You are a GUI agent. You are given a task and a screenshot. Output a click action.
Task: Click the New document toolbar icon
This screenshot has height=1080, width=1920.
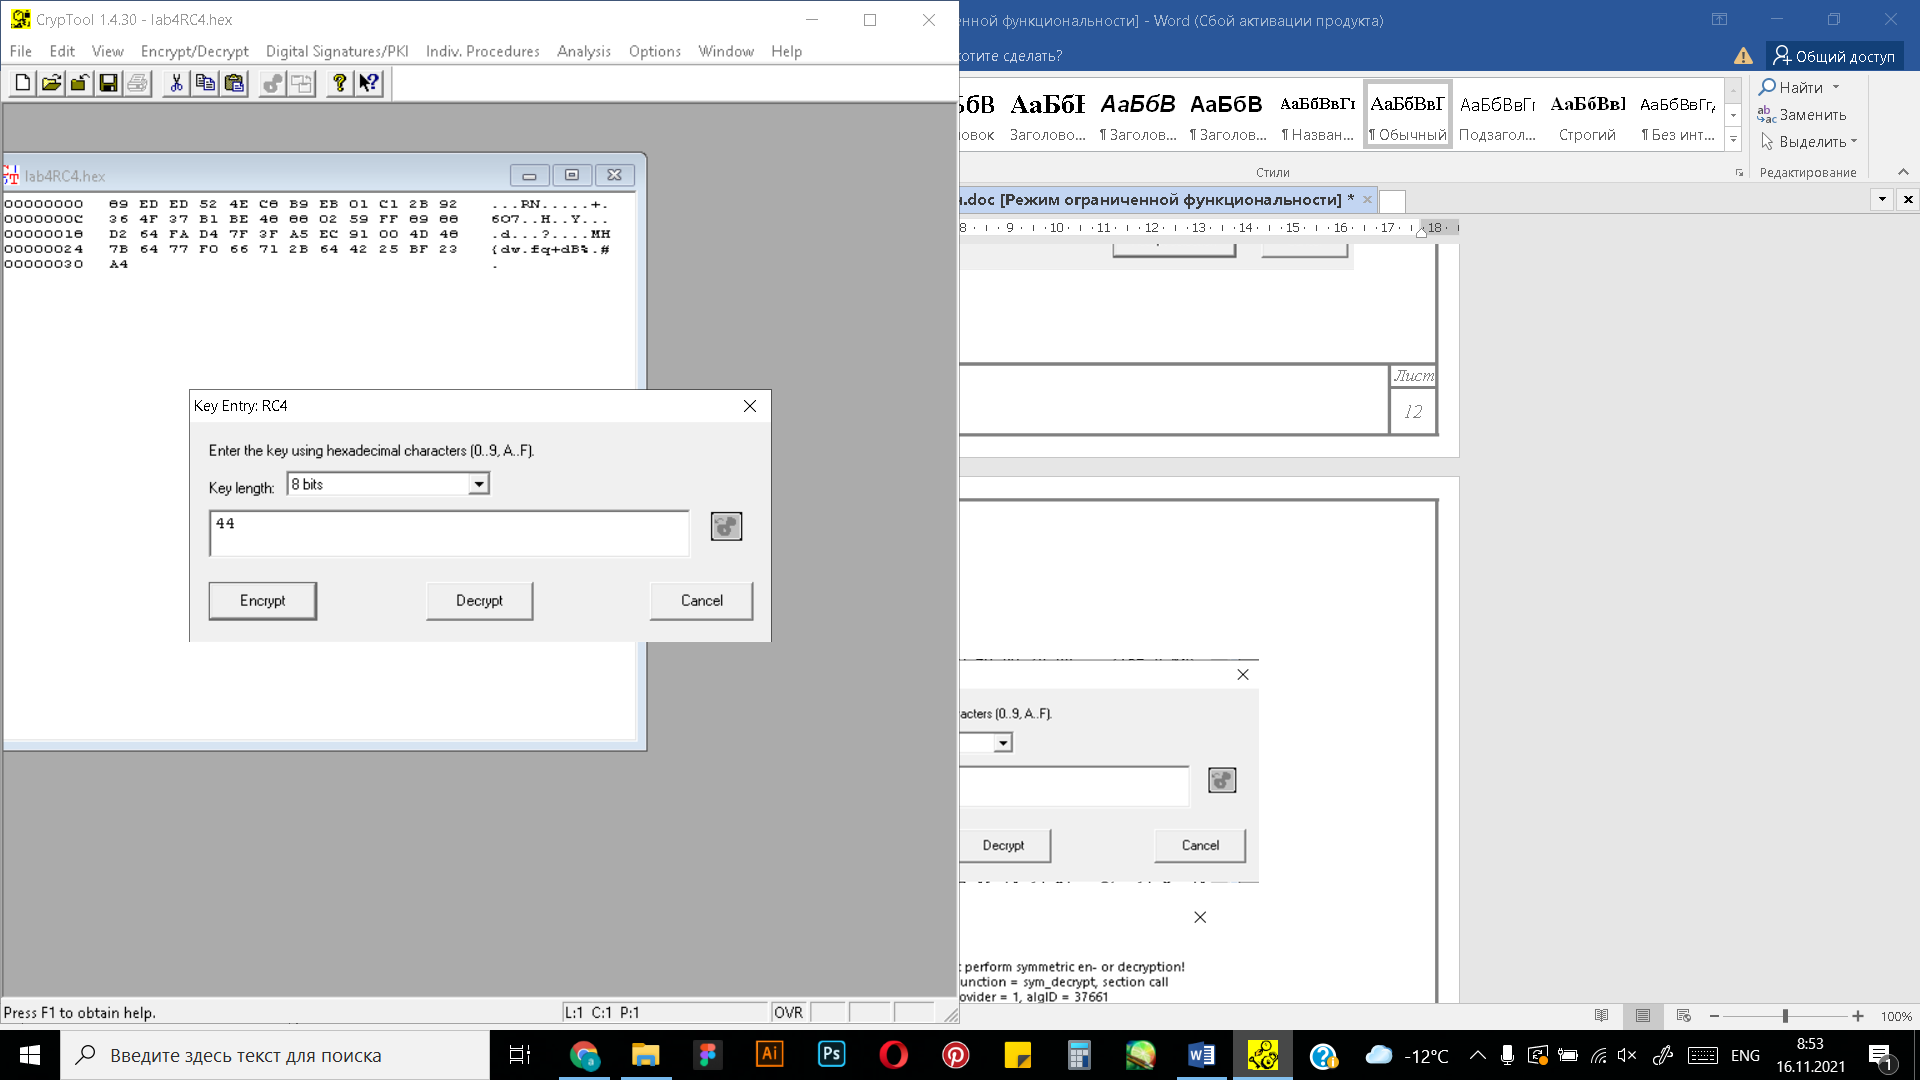(x=22, y=83)
